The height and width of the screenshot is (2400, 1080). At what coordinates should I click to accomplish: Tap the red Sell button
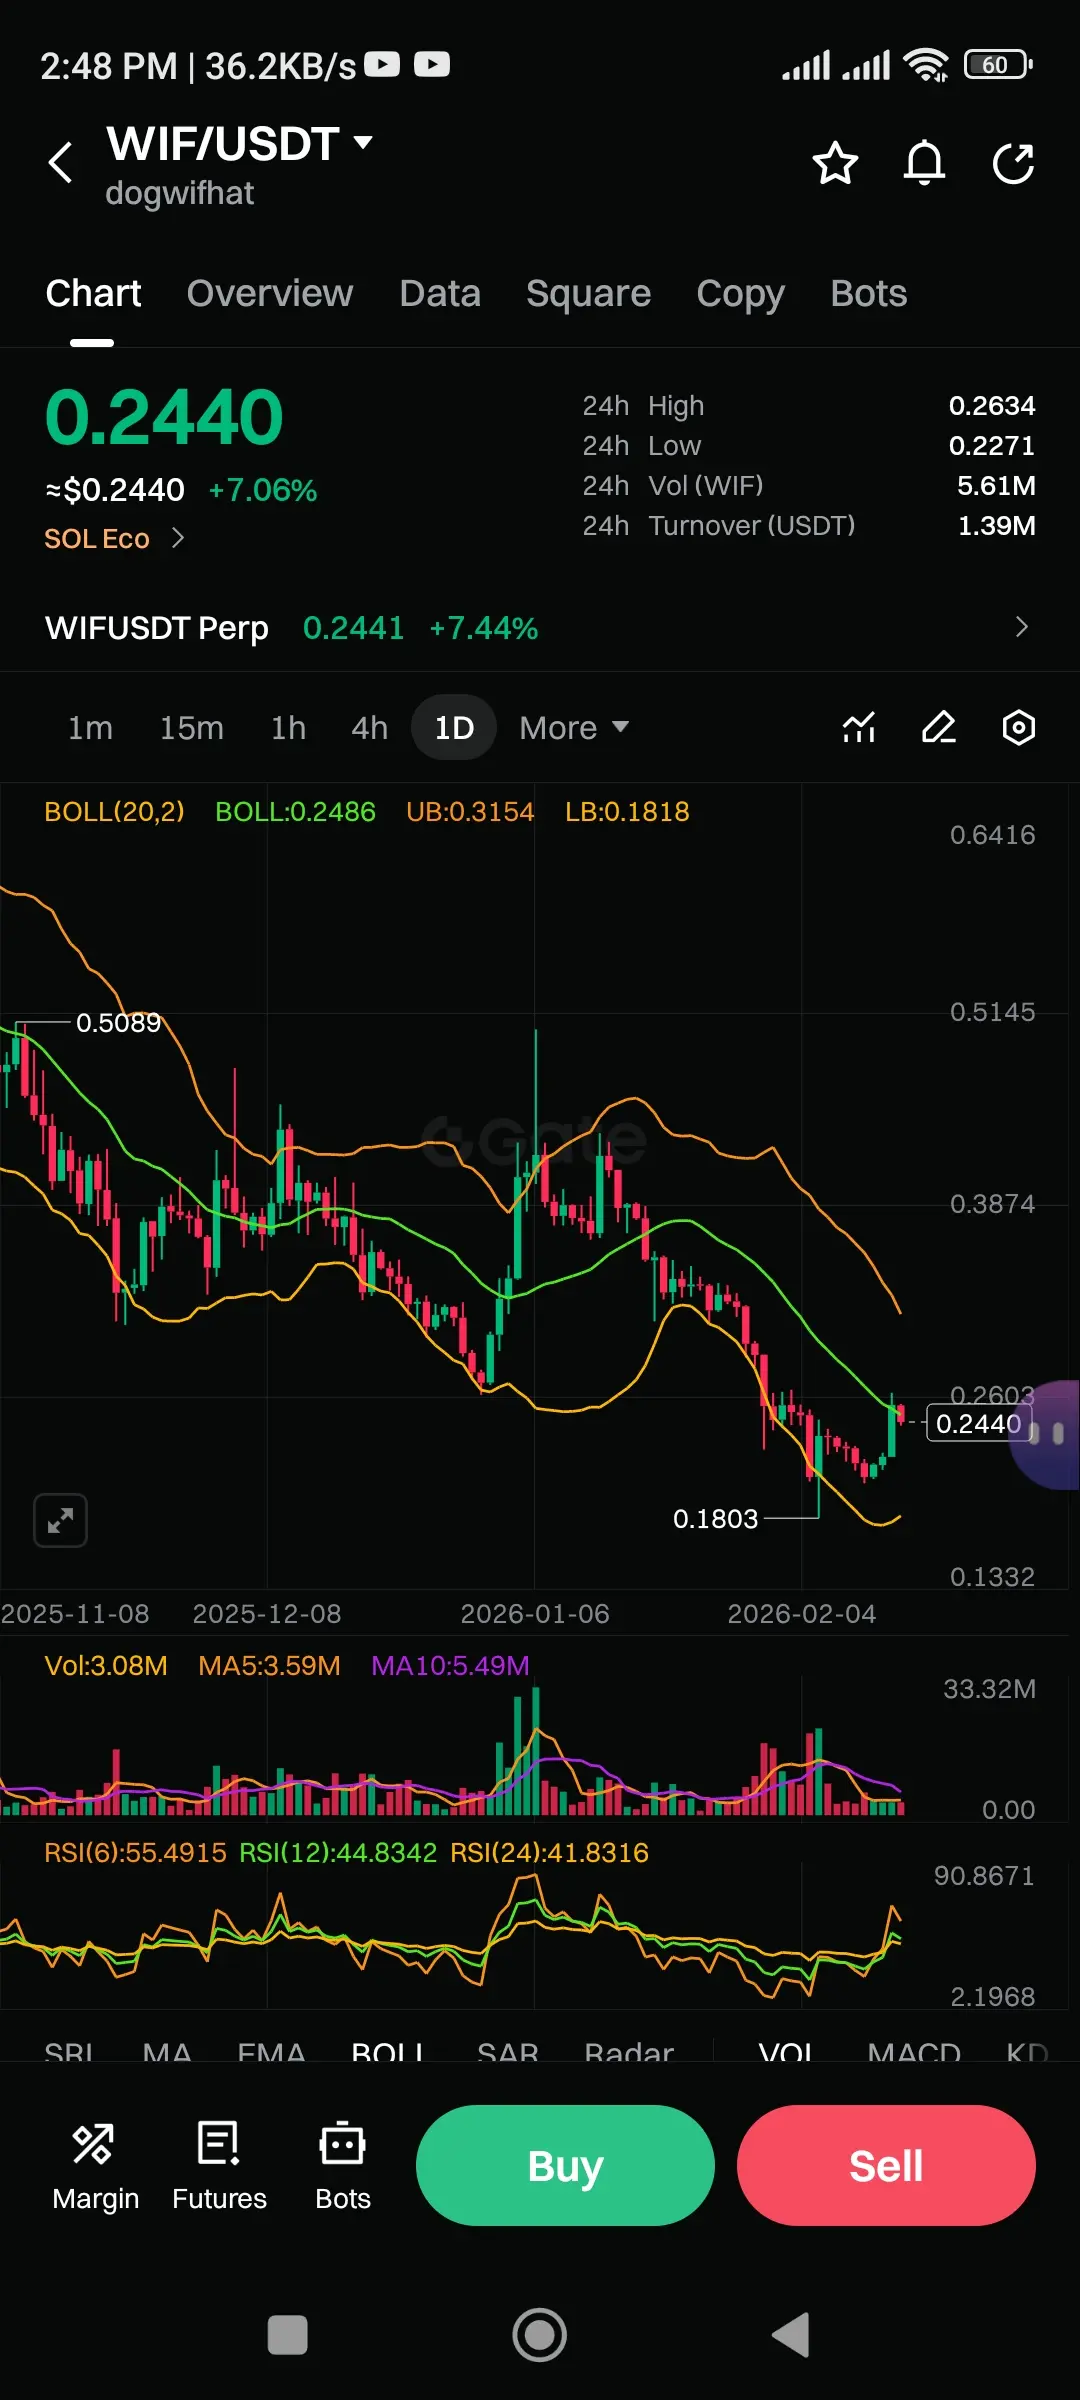[x=886, y=2165]
